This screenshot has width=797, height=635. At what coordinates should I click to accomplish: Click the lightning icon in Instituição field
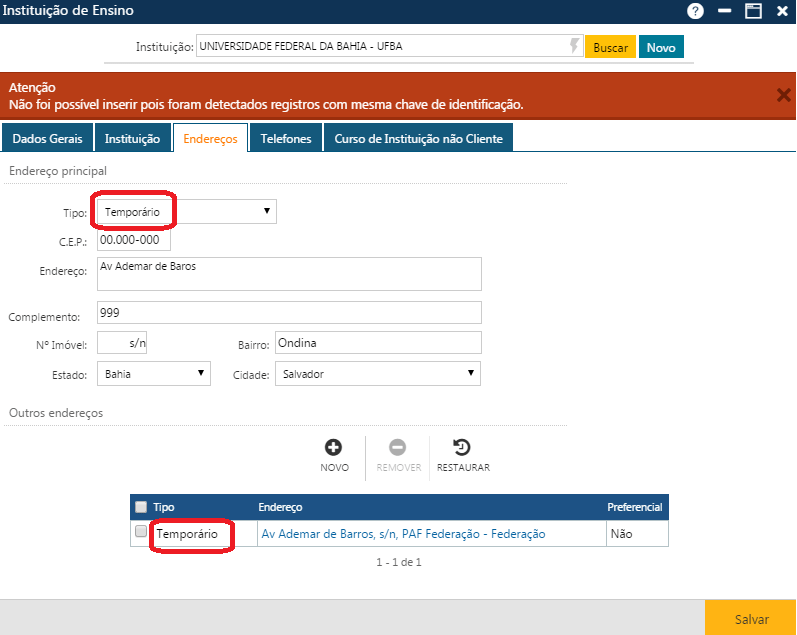(x=573, y=46)
